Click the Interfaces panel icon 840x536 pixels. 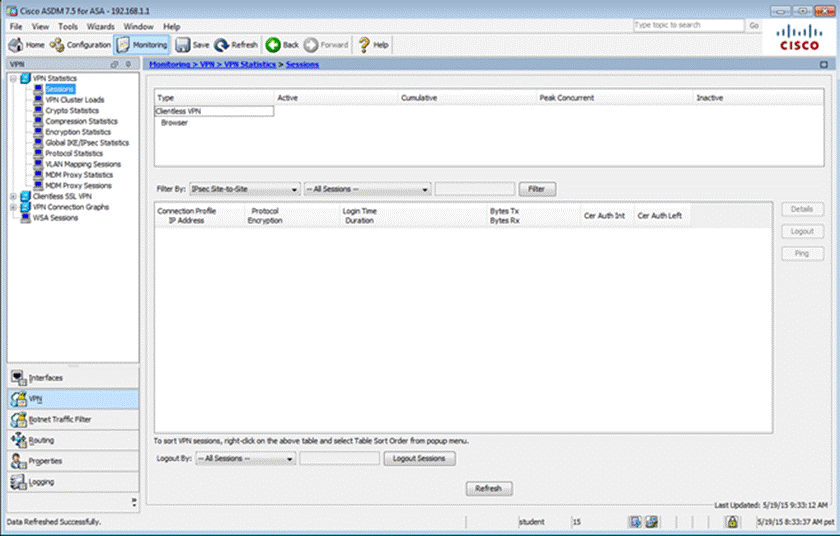pyautogui.click(x=18, y=378)
